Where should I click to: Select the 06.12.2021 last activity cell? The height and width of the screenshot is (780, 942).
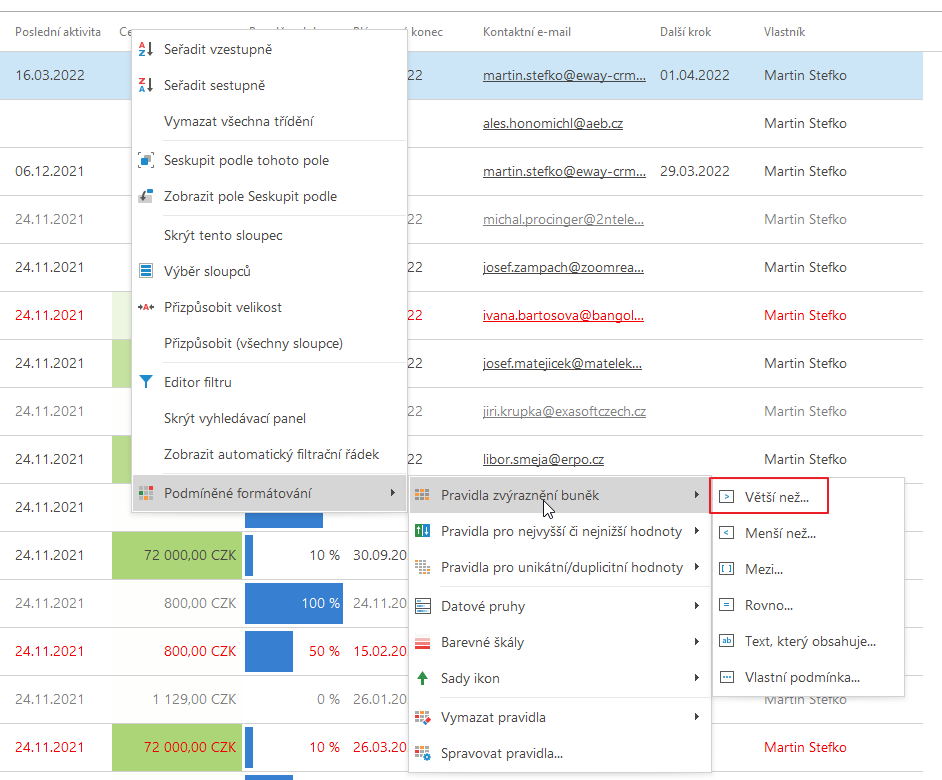point(50,171)
